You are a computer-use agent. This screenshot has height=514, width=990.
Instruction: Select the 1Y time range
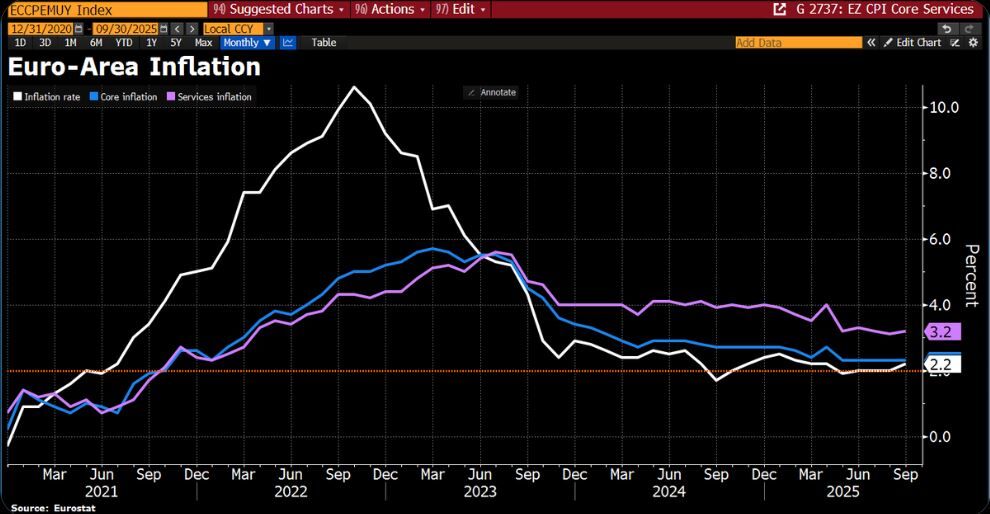152,42
